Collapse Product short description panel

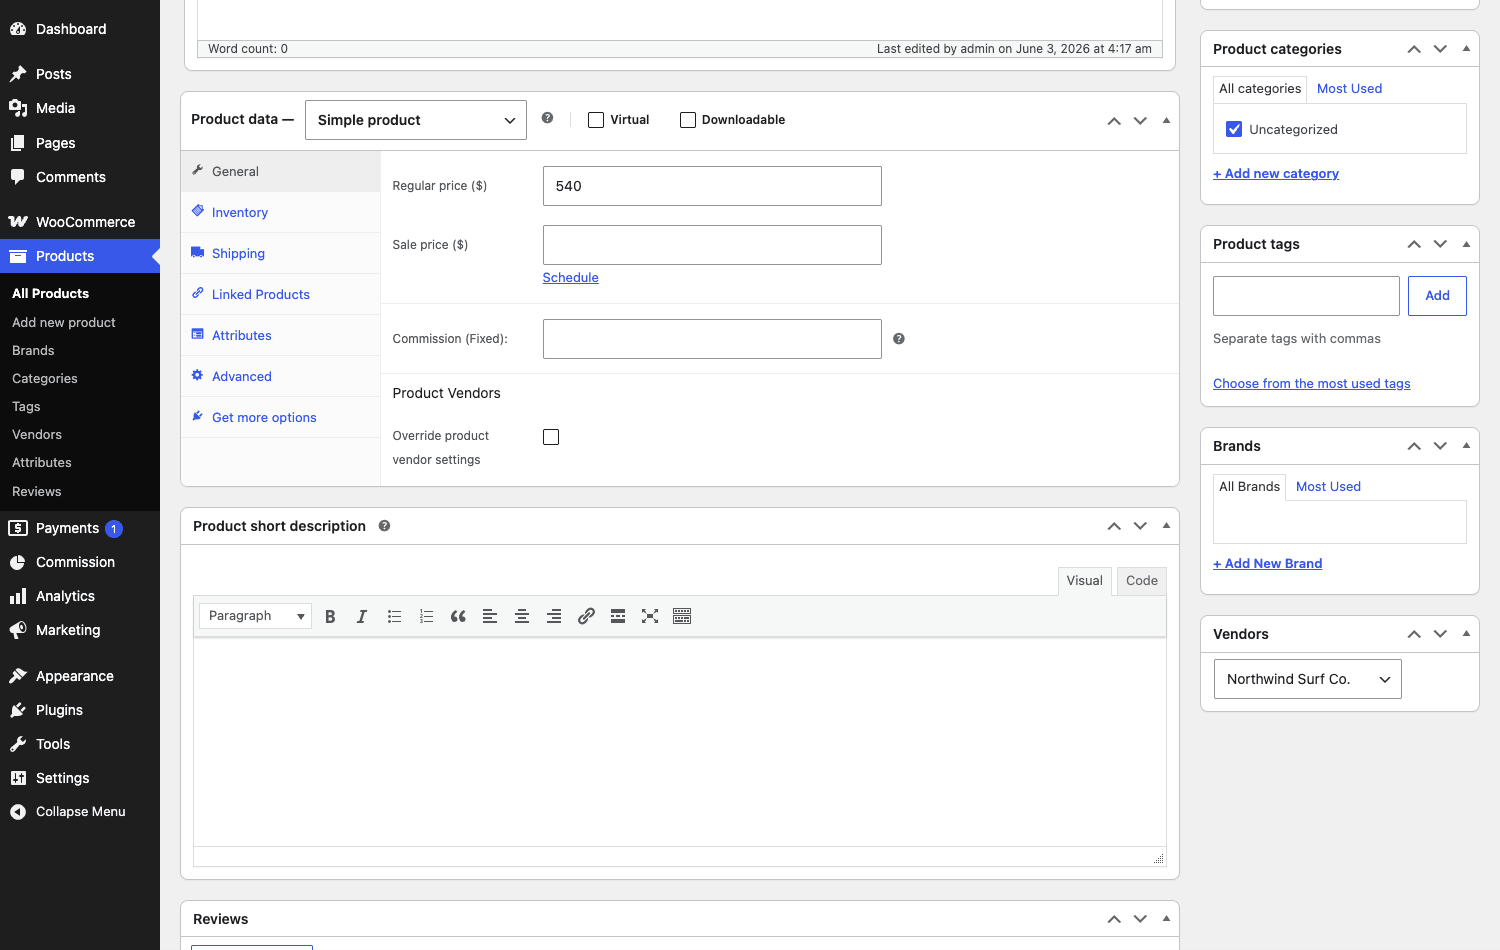(1166, 526)
